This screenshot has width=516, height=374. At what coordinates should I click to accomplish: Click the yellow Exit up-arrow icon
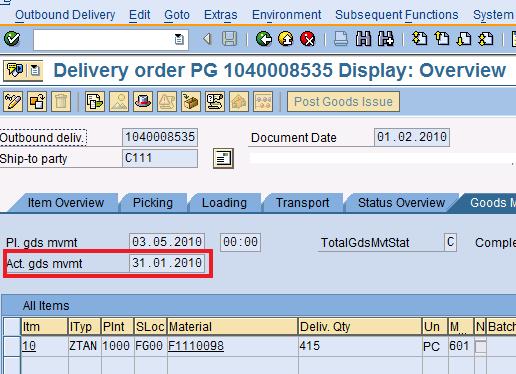click(x=286, y=39)
